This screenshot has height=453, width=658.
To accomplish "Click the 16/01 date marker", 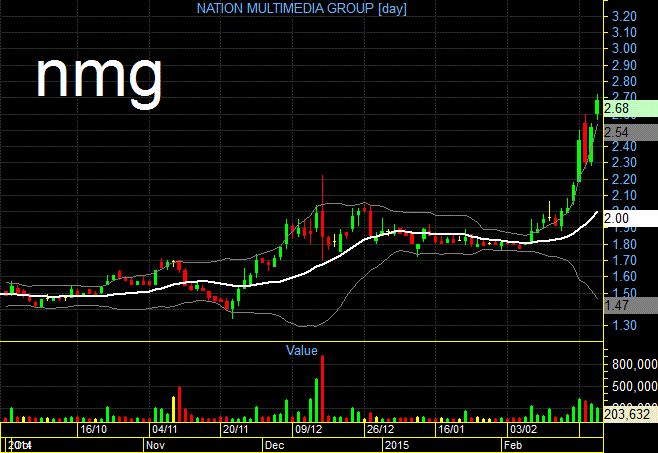I will [451, 429].
